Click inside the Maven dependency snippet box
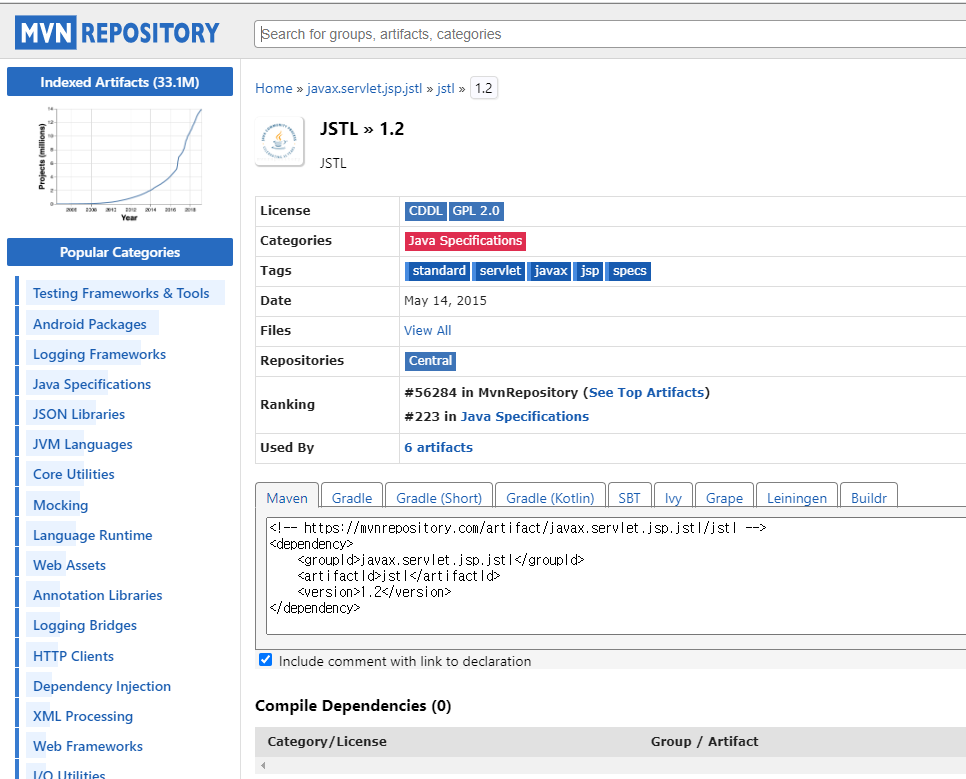966x779 pixels. pos(616,576)
